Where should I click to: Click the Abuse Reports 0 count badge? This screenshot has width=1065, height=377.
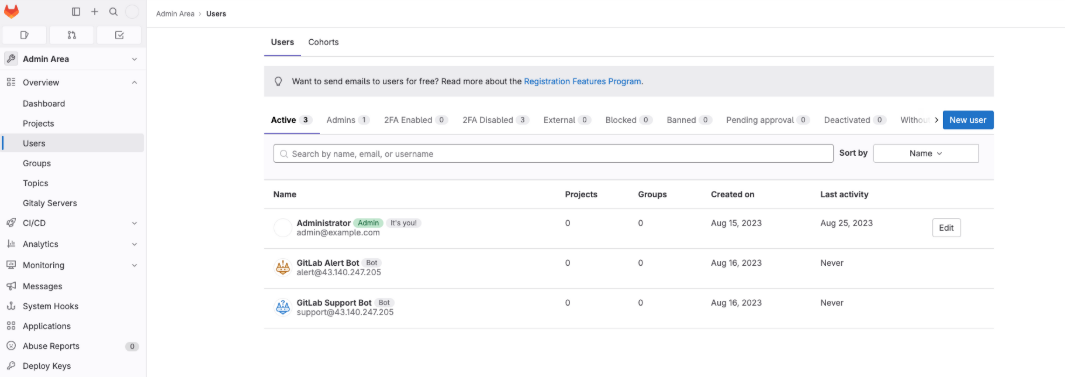point(132,346)
